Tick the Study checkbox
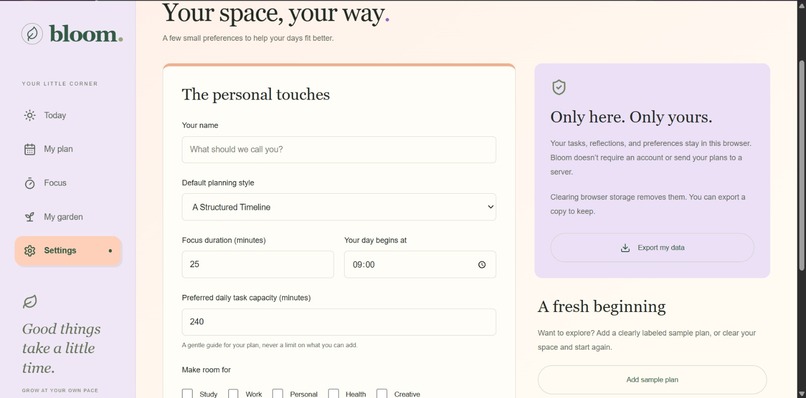This screenshot has height=398, width=806. 187,394
